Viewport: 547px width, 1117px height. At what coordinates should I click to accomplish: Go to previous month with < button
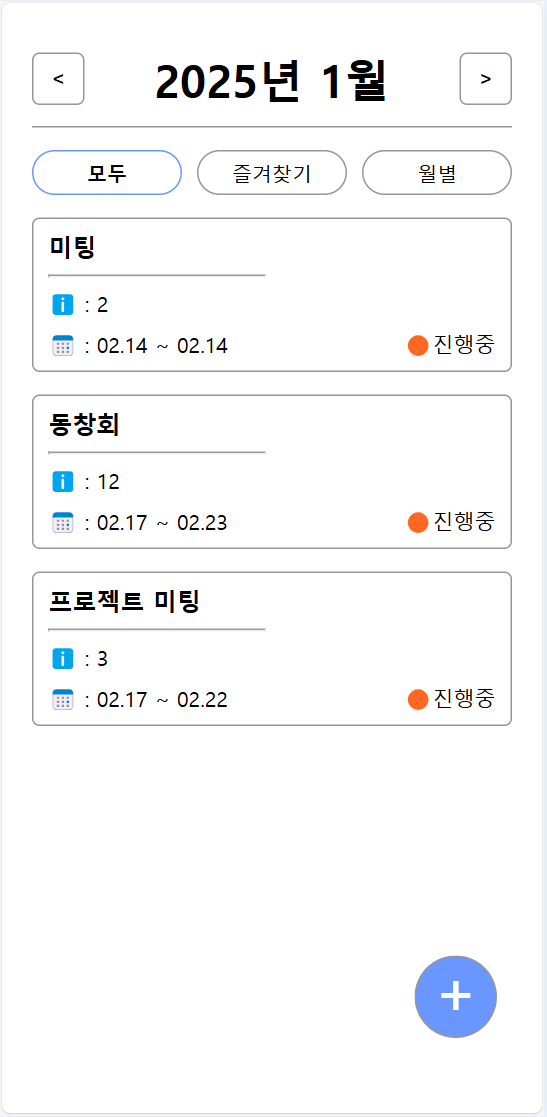coord(58,78)
